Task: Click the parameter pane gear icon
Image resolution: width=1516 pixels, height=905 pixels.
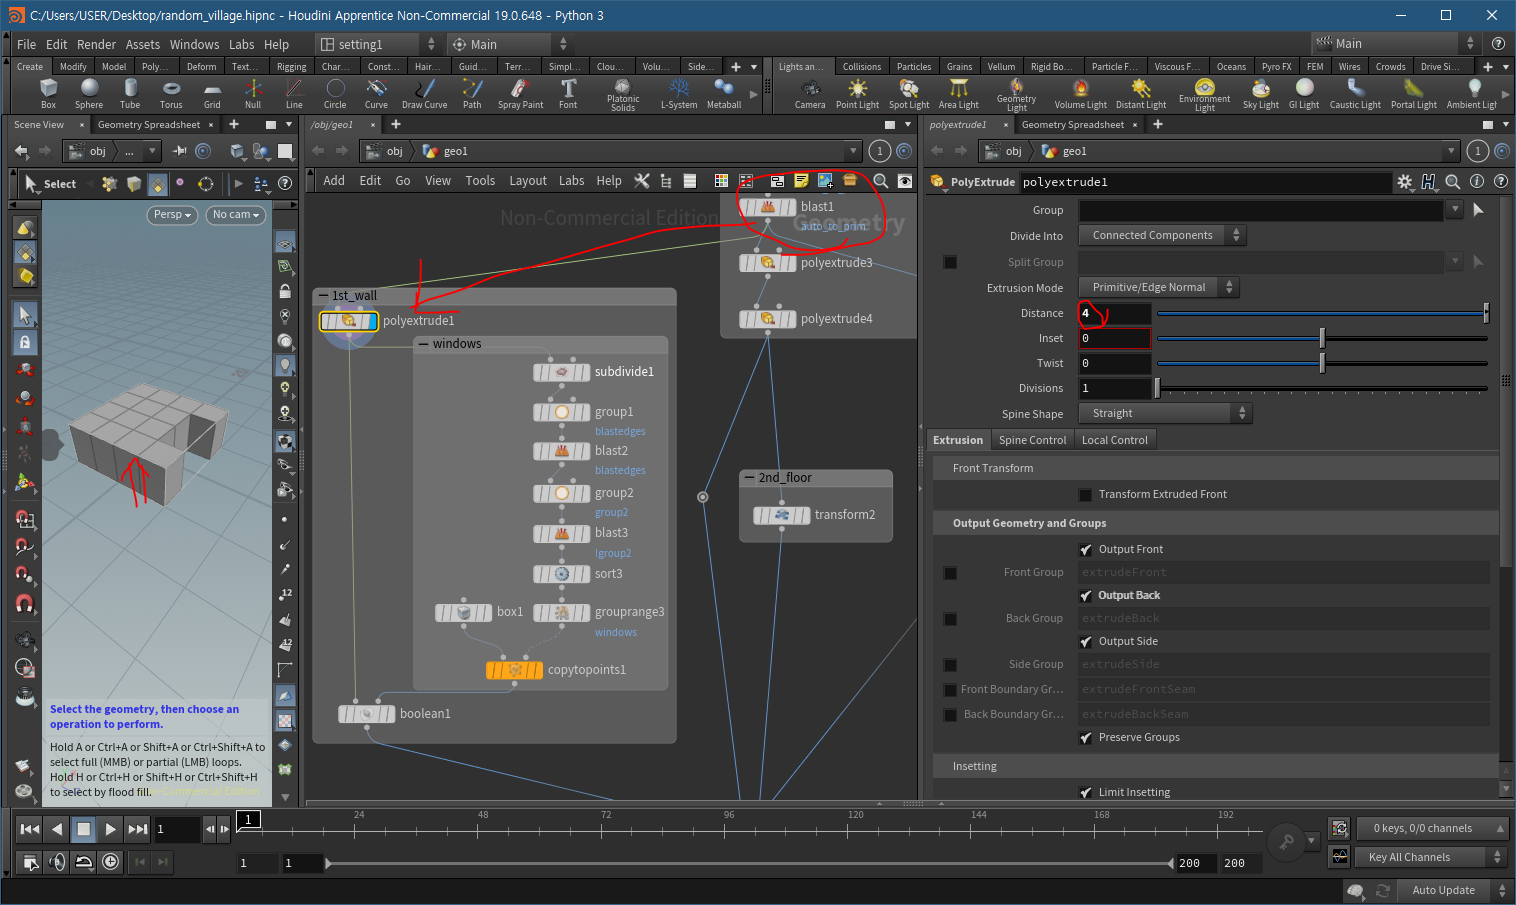Action: [x=1405, y=182]
